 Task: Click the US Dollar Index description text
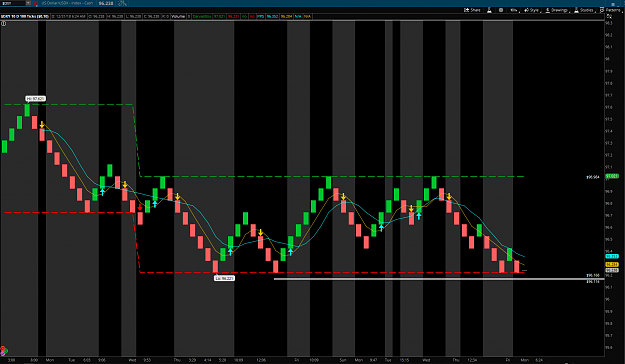click(67, 3)
